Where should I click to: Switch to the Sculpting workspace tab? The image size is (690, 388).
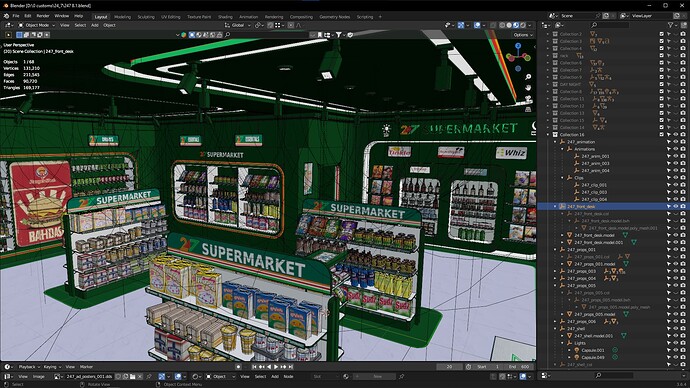146,17
